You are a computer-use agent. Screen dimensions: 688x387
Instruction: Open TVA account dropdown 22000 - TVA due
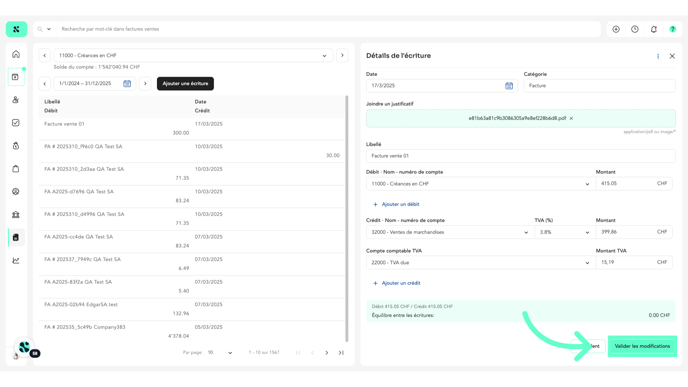coord(480,263)
